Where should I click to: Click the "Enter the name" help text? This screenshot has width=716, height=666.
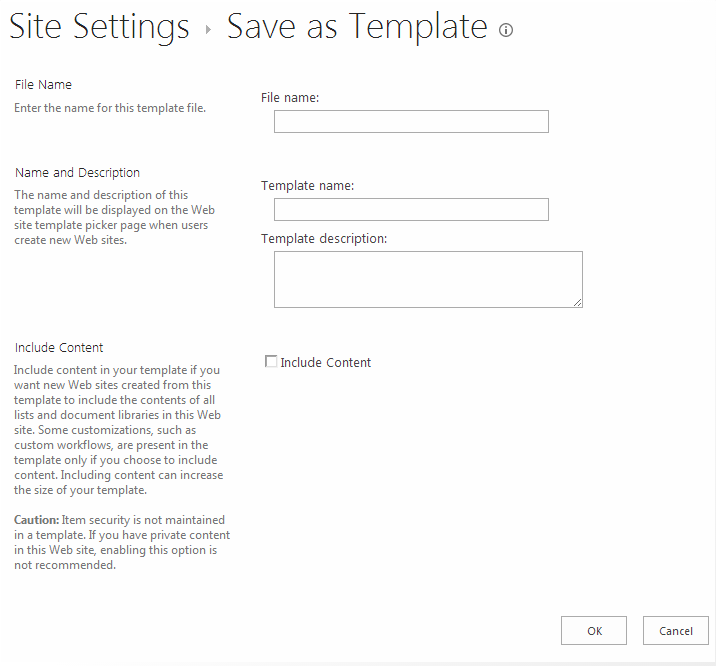[110, 108]
